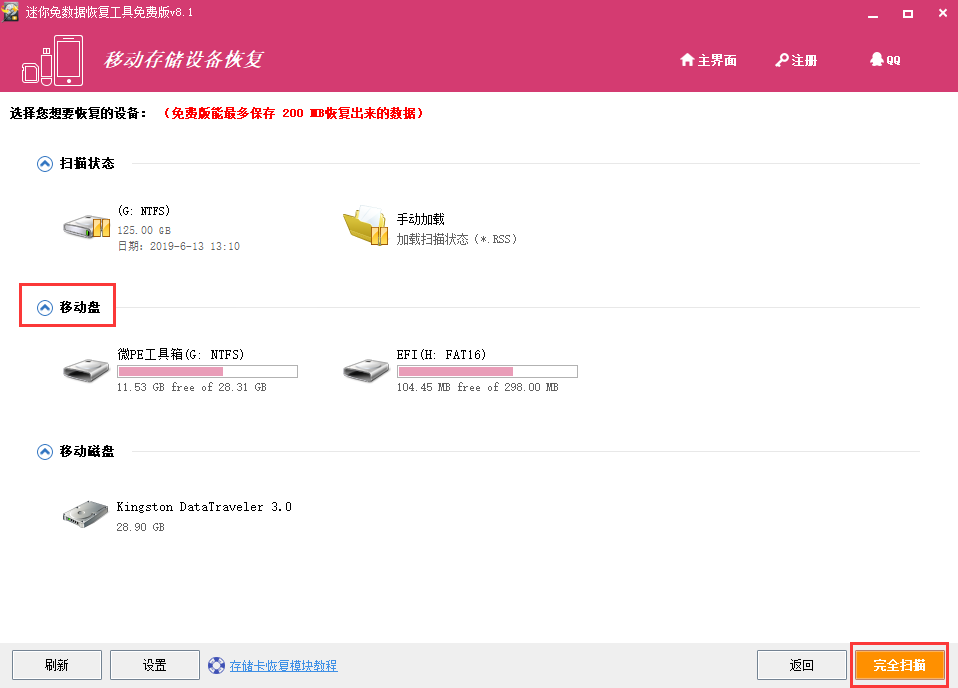Viewport: 958px width, 688px height.
Task: Click the 手动加载 label
Action: coord(420,219)
